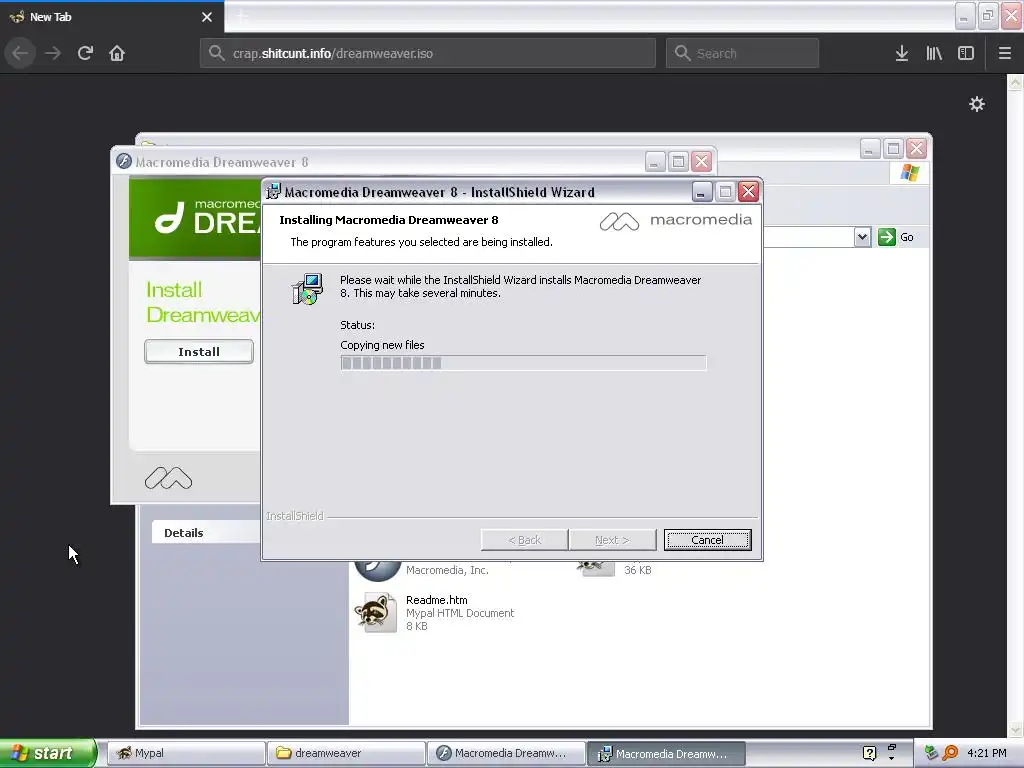Click the magnifier system tray icon
The image size is (1024, 768).
pyautogui.click(x=950, y=753)
